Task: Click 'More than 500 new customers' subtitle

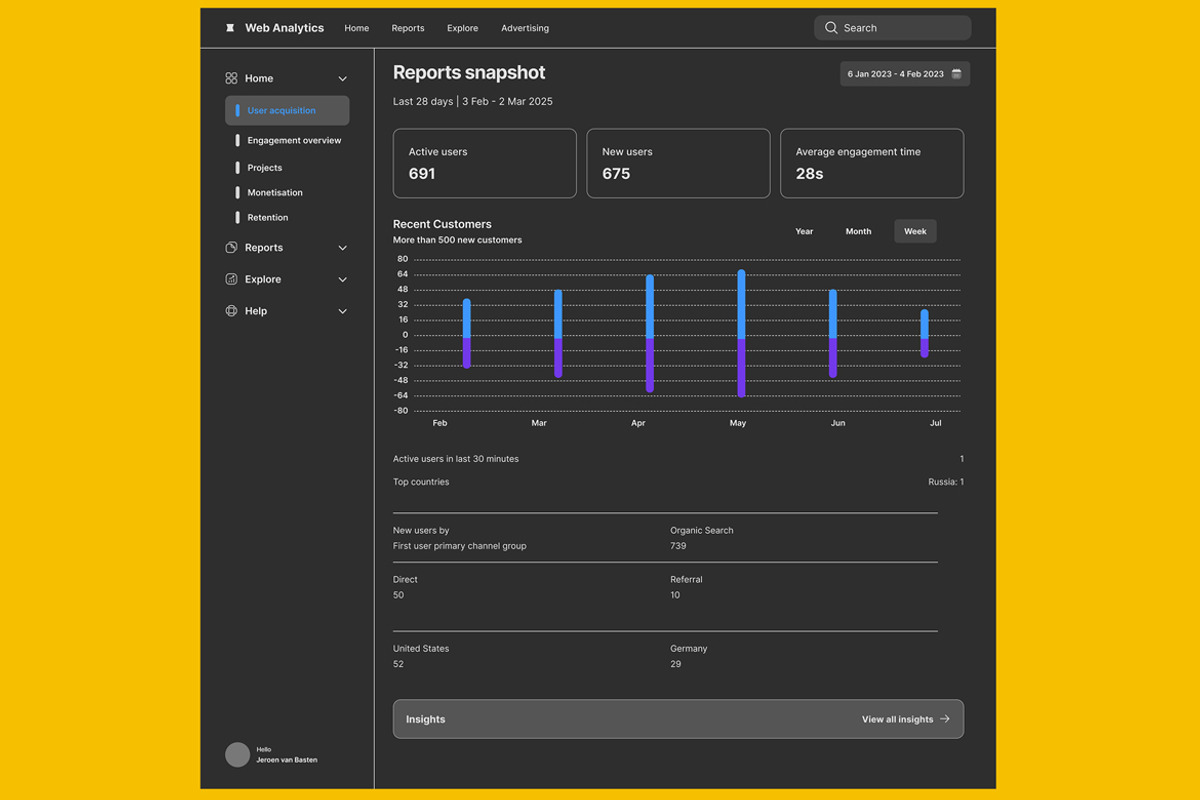Action: (457, 240)
